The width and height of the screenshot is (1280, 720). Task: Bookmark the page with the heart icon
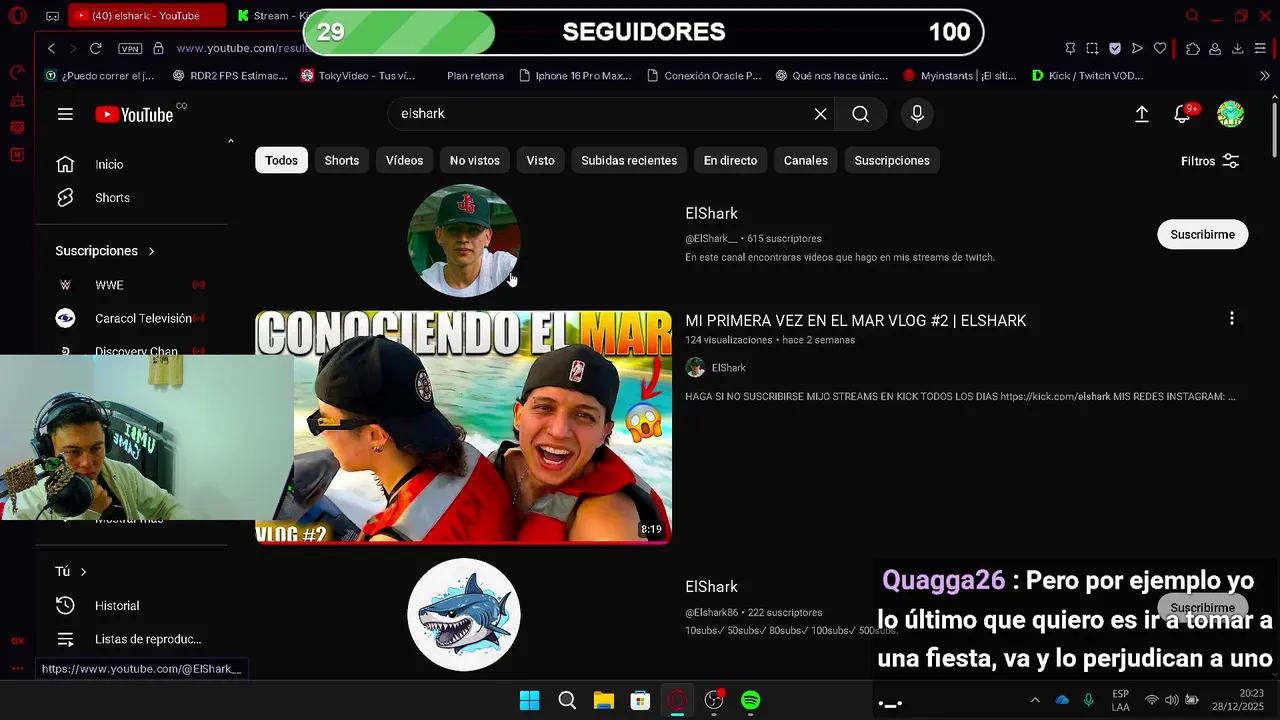1160,48
